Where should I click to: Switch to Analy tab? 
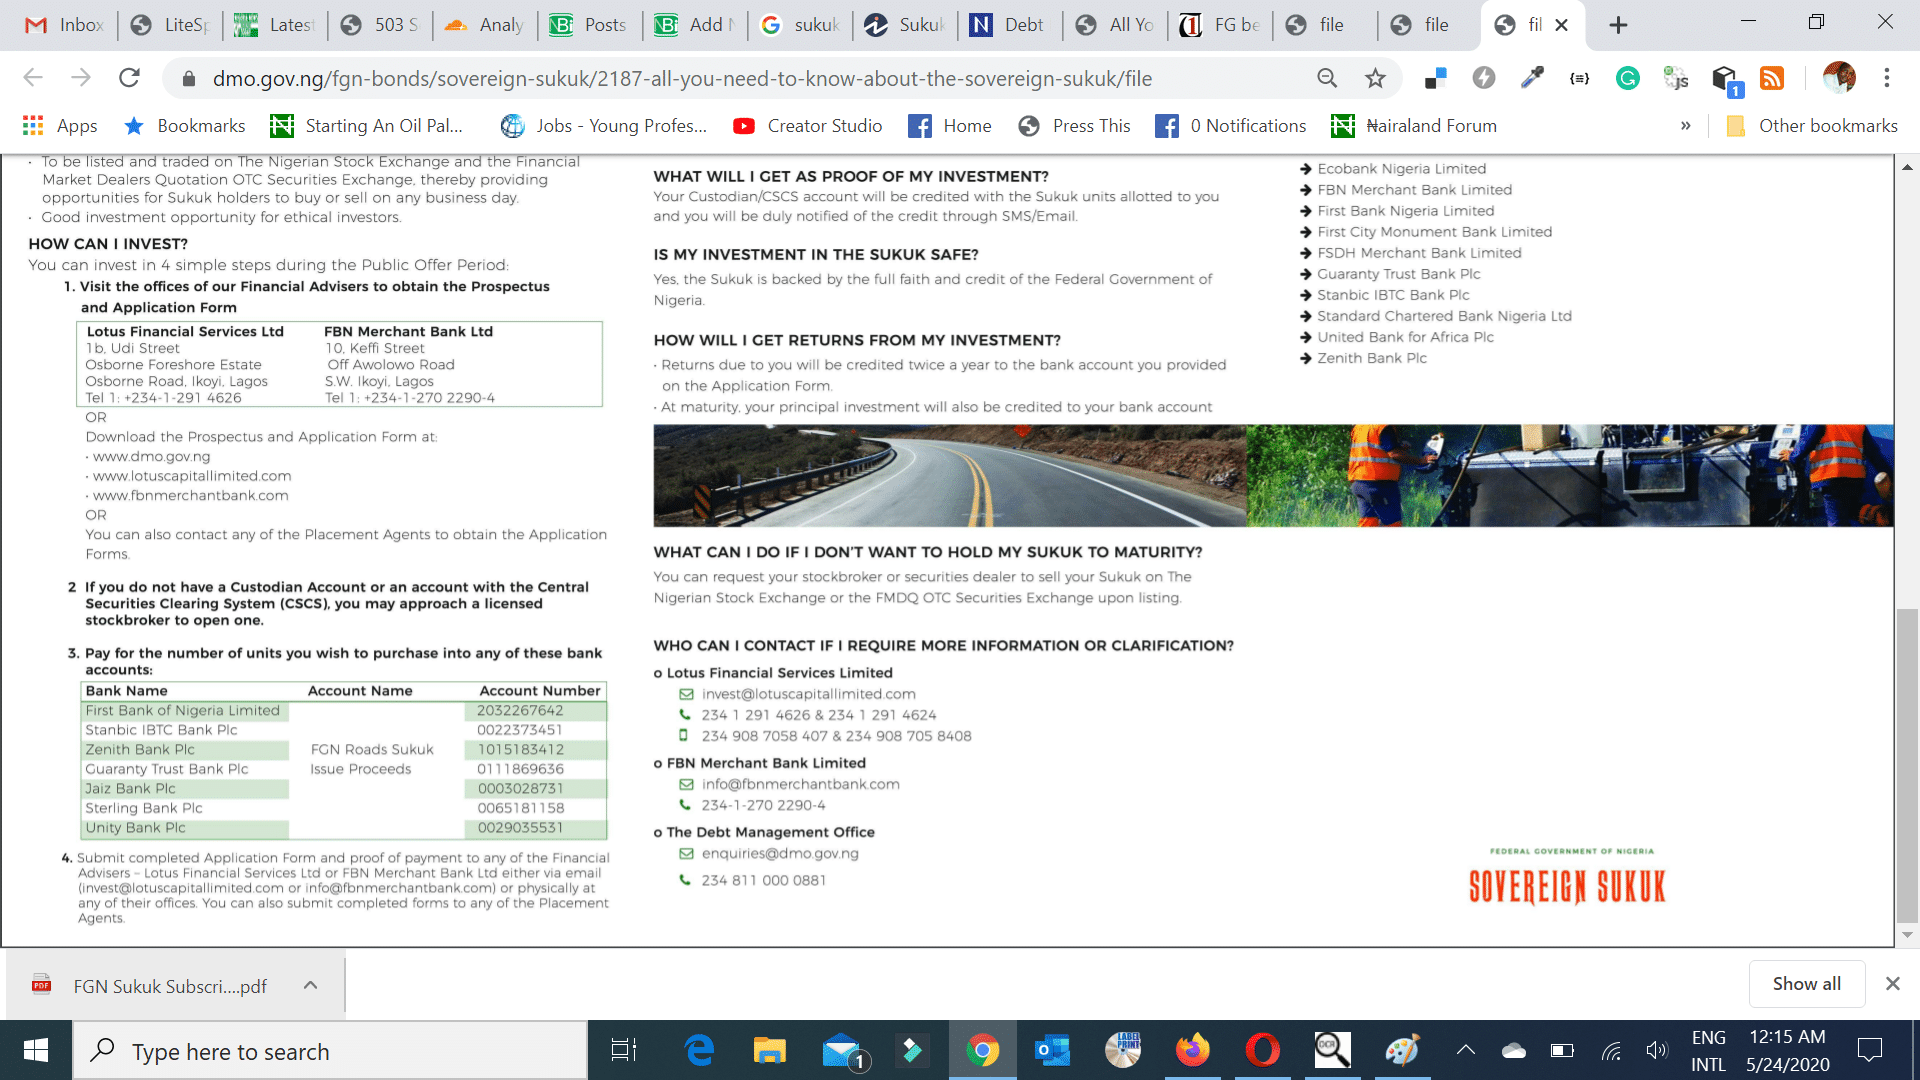pyautogui.click(x=485, y=25)
